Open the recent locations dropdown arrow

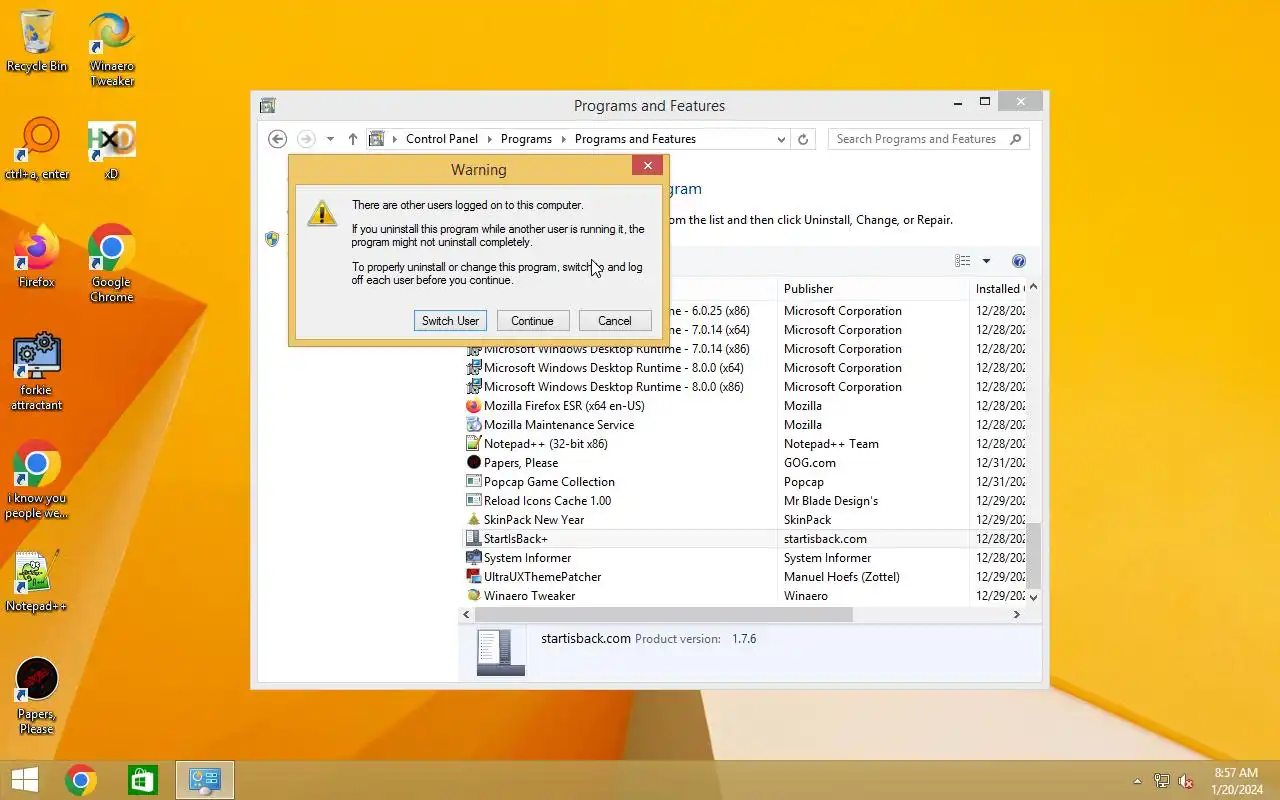(x=330, y=139)
